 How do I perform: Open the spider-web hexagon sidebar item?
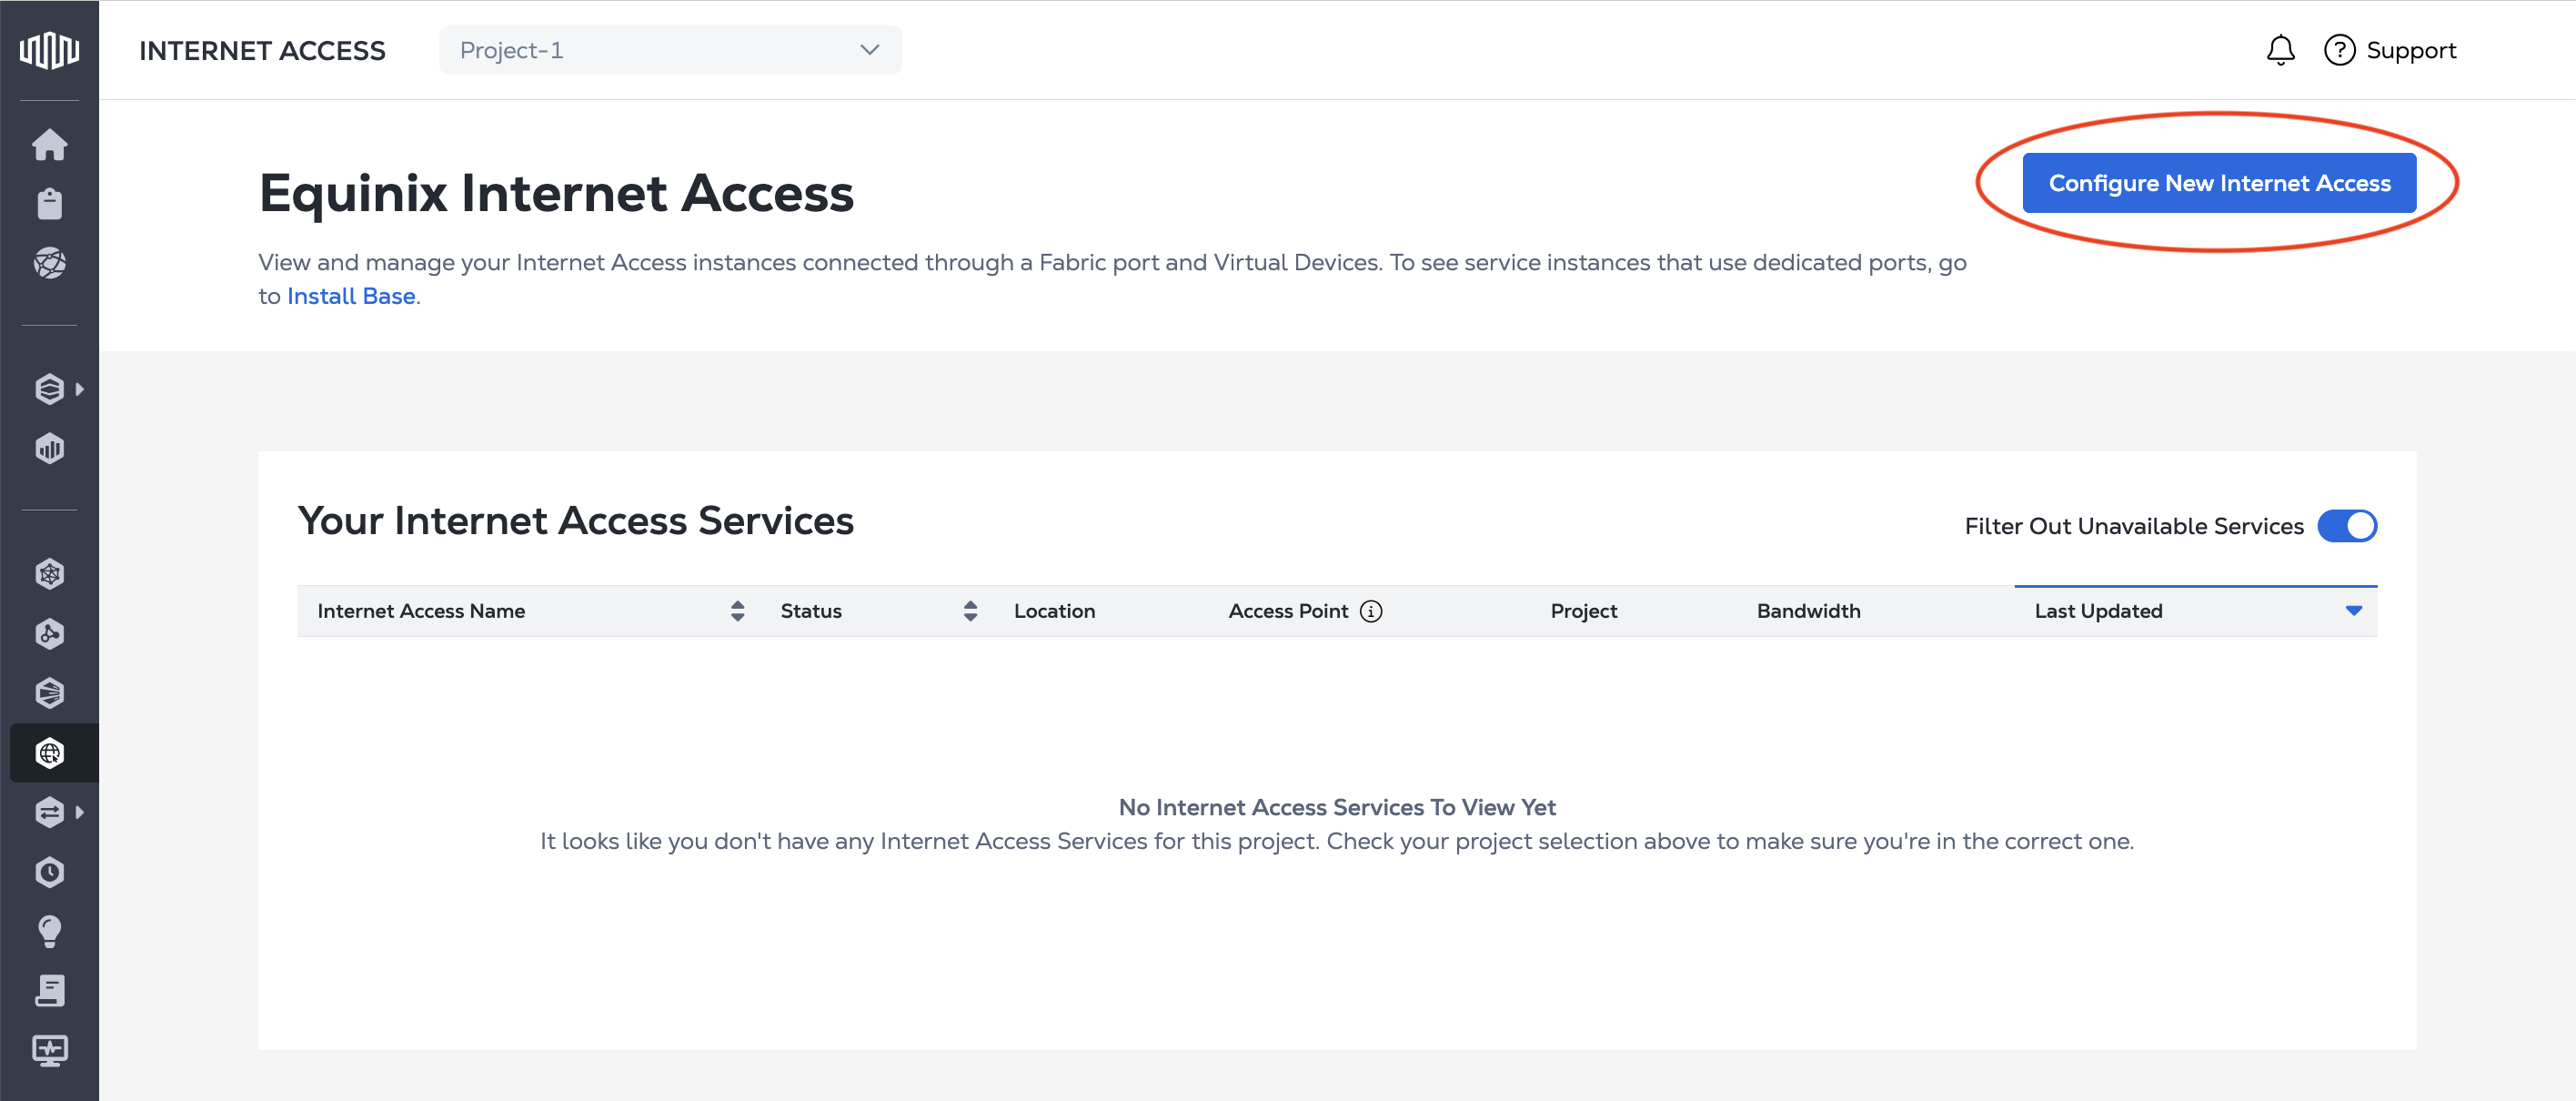[x=49, y=574]
